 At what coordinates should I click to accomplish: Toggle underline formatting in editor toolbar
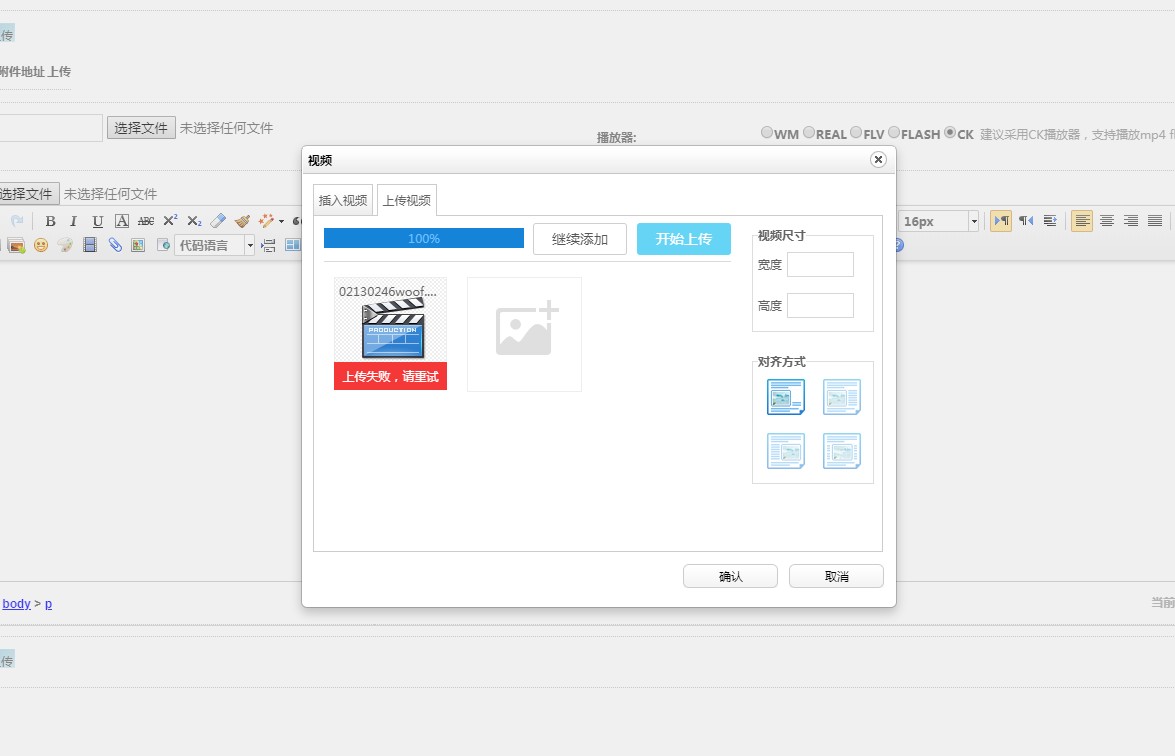tap(97, 221)
